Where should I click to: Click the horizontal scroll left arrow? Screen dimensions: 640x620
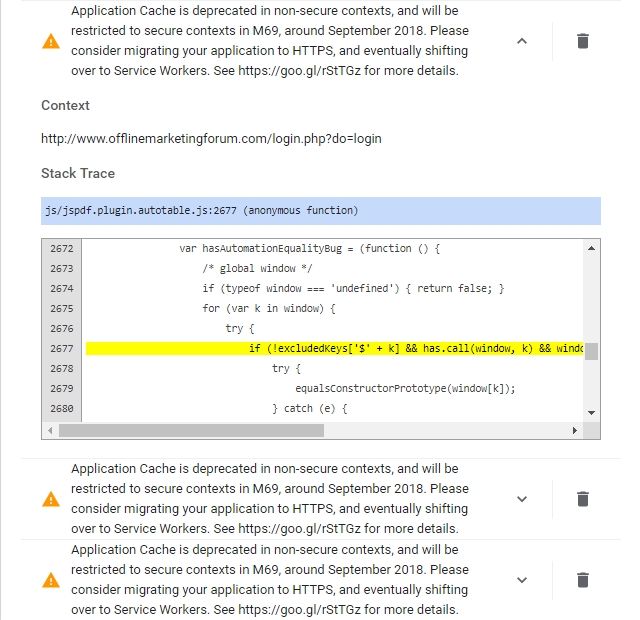[50, 430]
